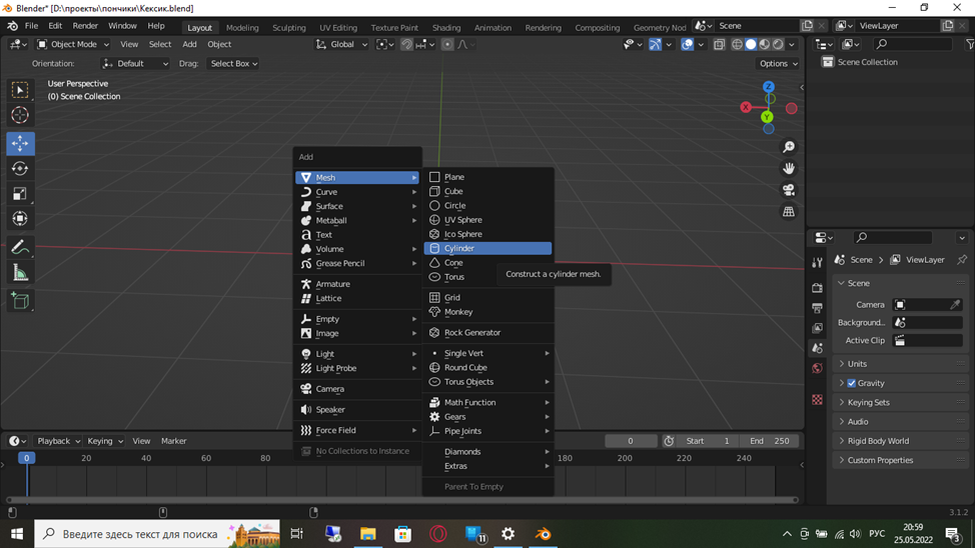975x548 pixels.
Task: Toggle camera view icon
Action: pyautogui.click(x=788, y=190)
